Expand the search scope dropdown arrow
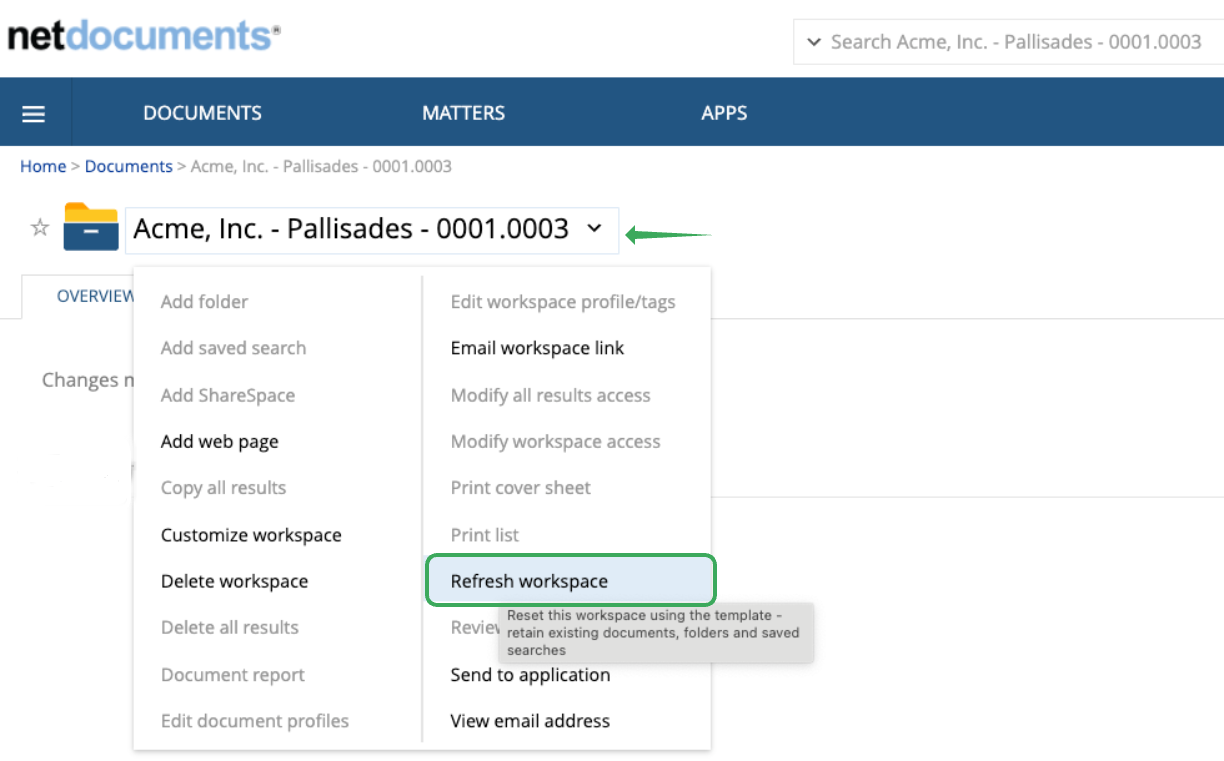Screen dimensions: 1224x761 pos(812,42)
